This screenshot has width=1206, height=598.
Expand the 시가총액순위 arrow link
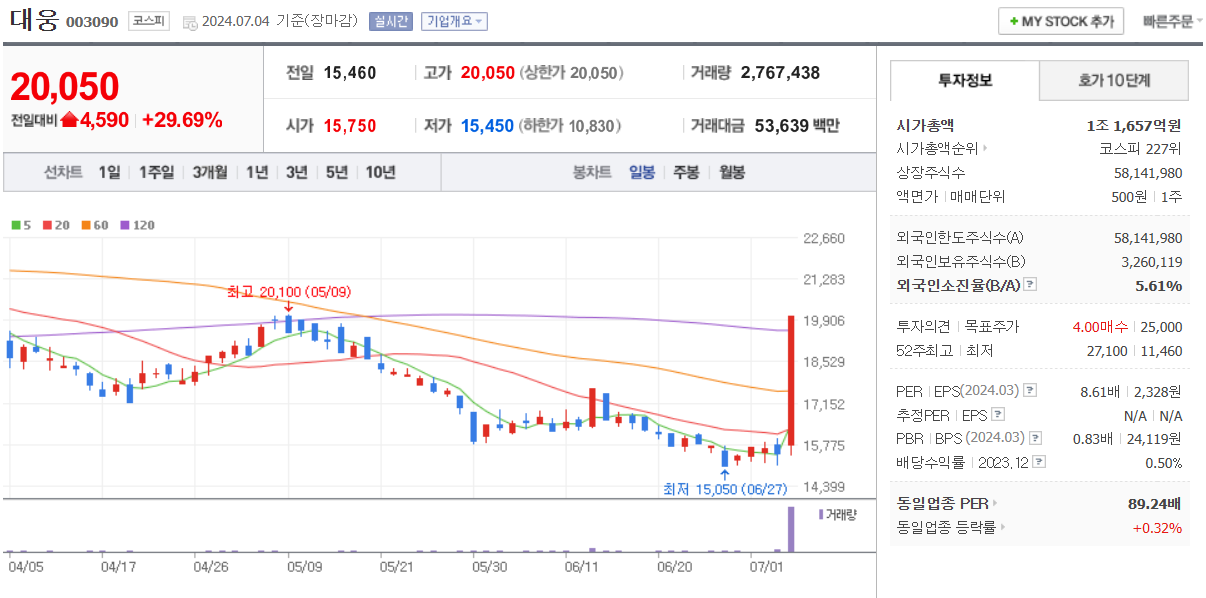click(984, 149)
